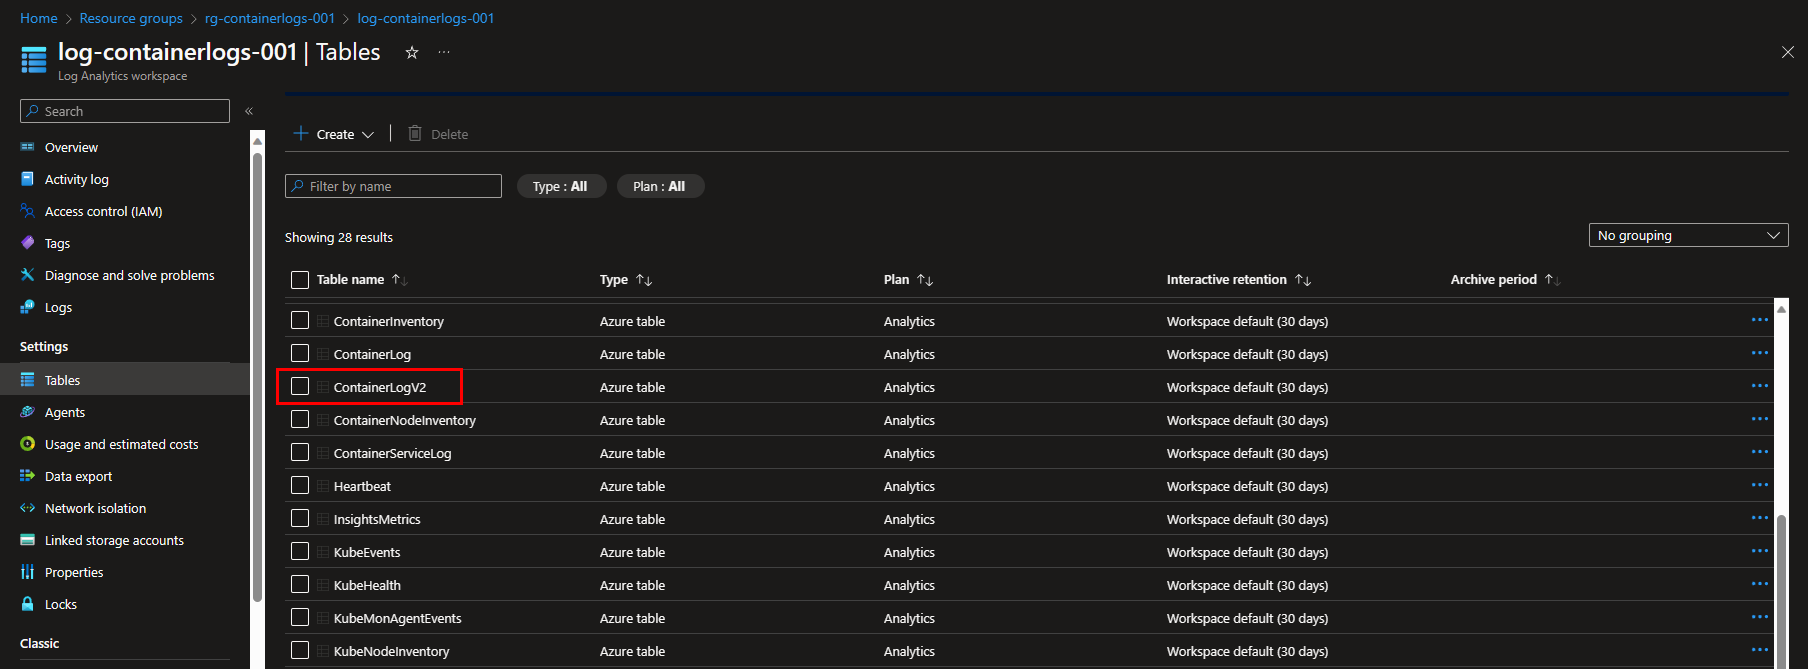Open the No grouping dropdown
The width and height of the screenshot is (1808, 669).
click(x=1688, y=236)
